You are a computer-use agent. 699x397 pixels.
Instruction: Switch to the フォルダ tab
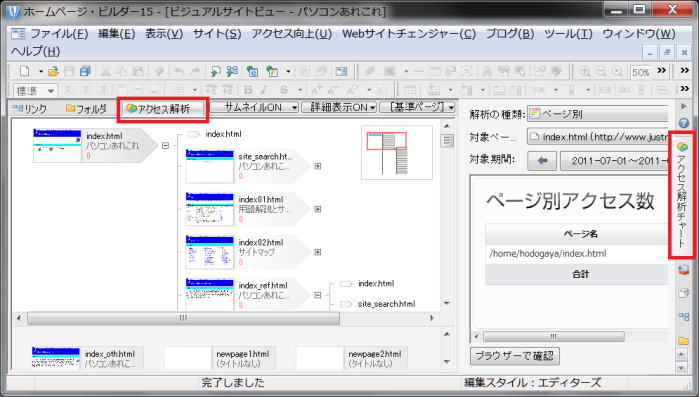click(86, 108)
